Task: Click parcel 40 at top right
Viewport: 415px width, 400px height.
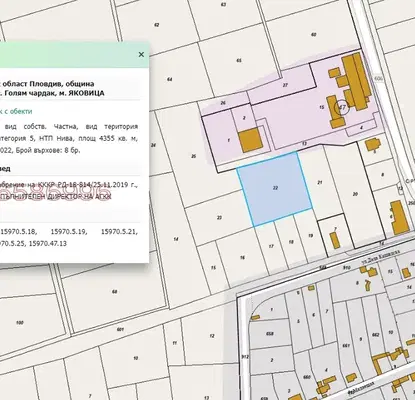Action: [x=313, y=35]
